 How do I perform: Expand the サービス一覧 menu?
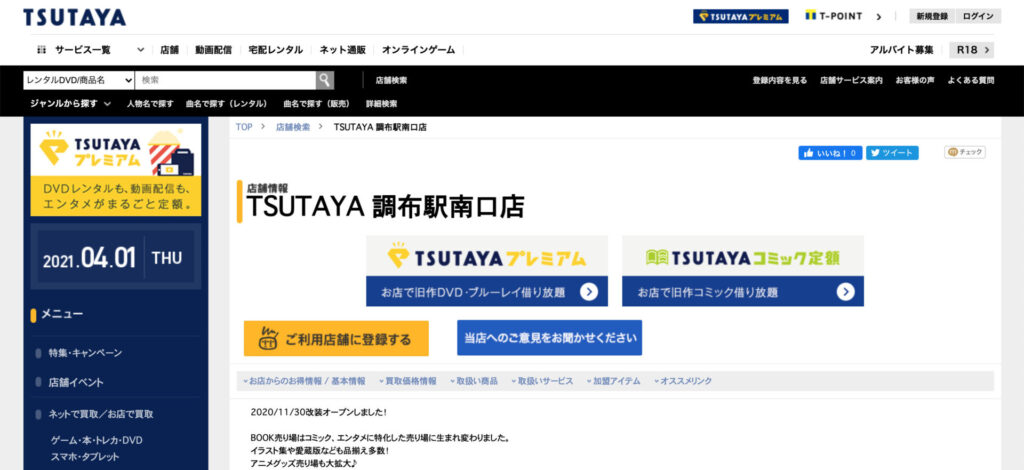(90, 50)
